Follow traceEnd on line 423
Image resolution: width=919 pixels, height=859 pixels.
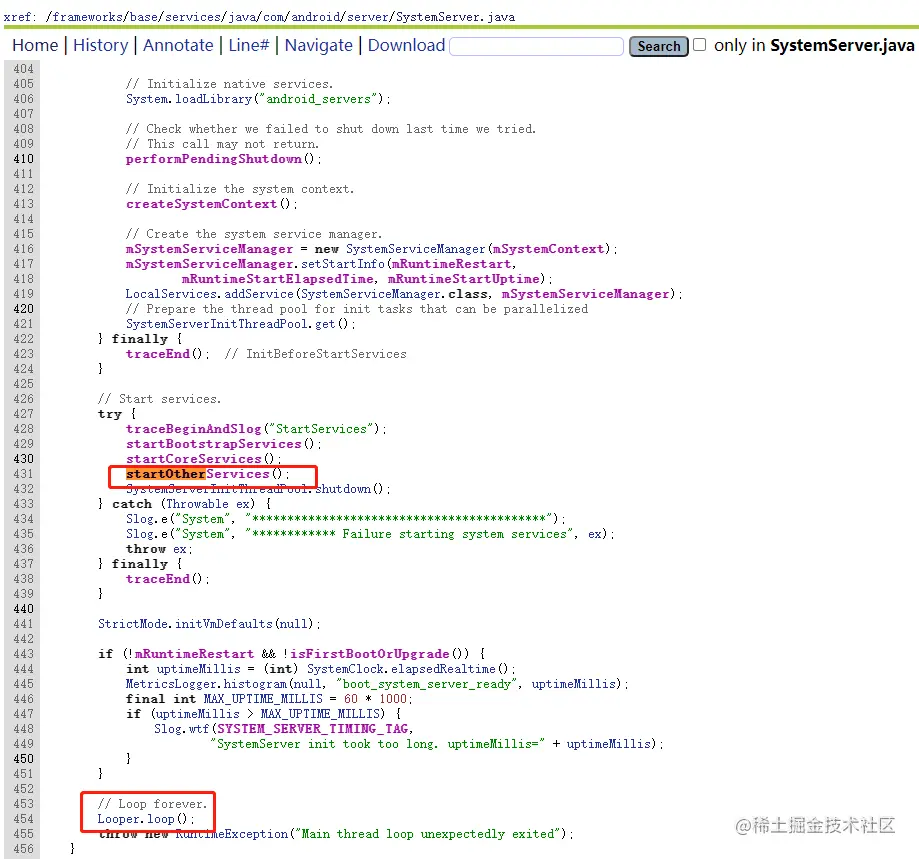pos(158,354)
